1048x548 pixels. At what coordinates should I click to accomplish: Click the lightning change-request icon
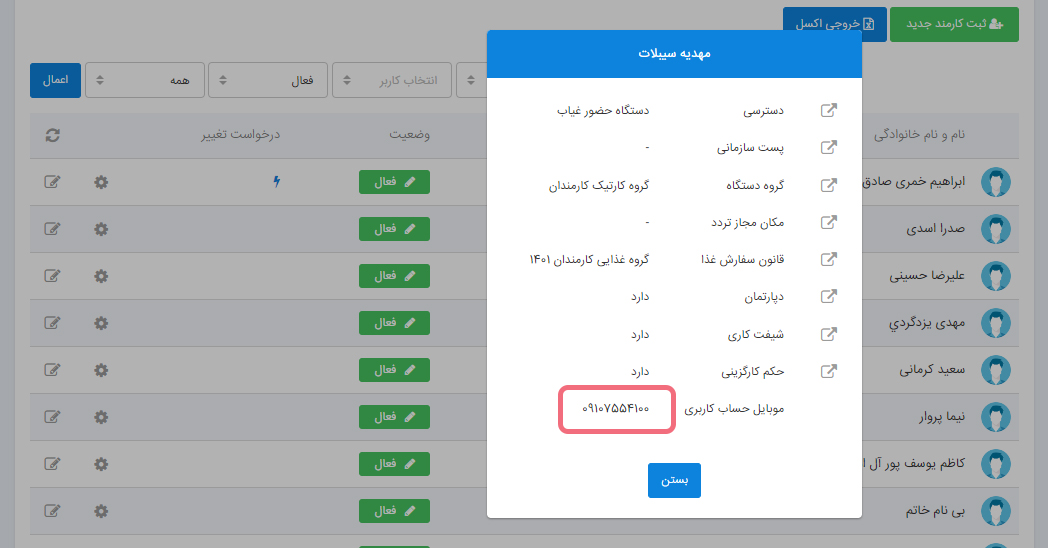[277, 182]
